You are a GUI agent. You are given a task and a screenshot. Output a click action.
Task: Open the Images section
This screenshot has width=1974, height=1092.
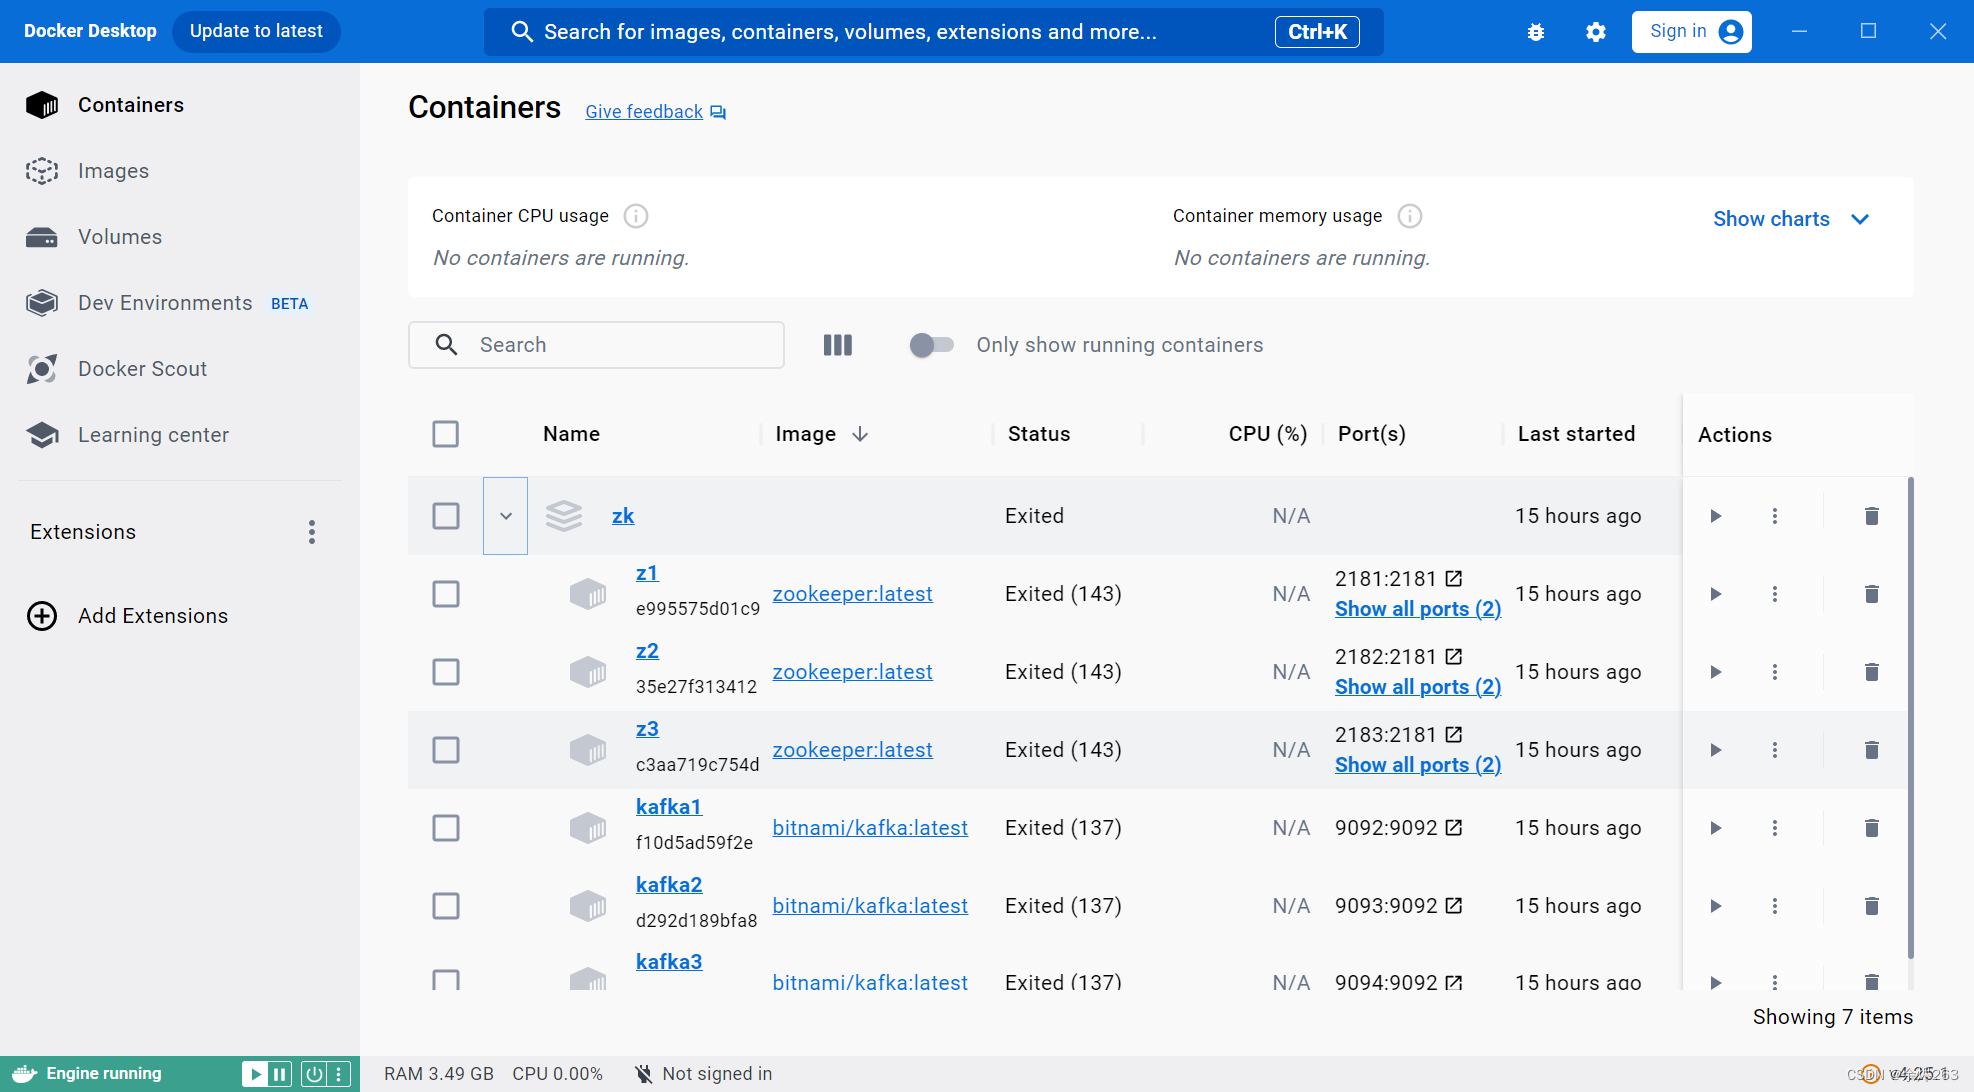pos(113,170)
